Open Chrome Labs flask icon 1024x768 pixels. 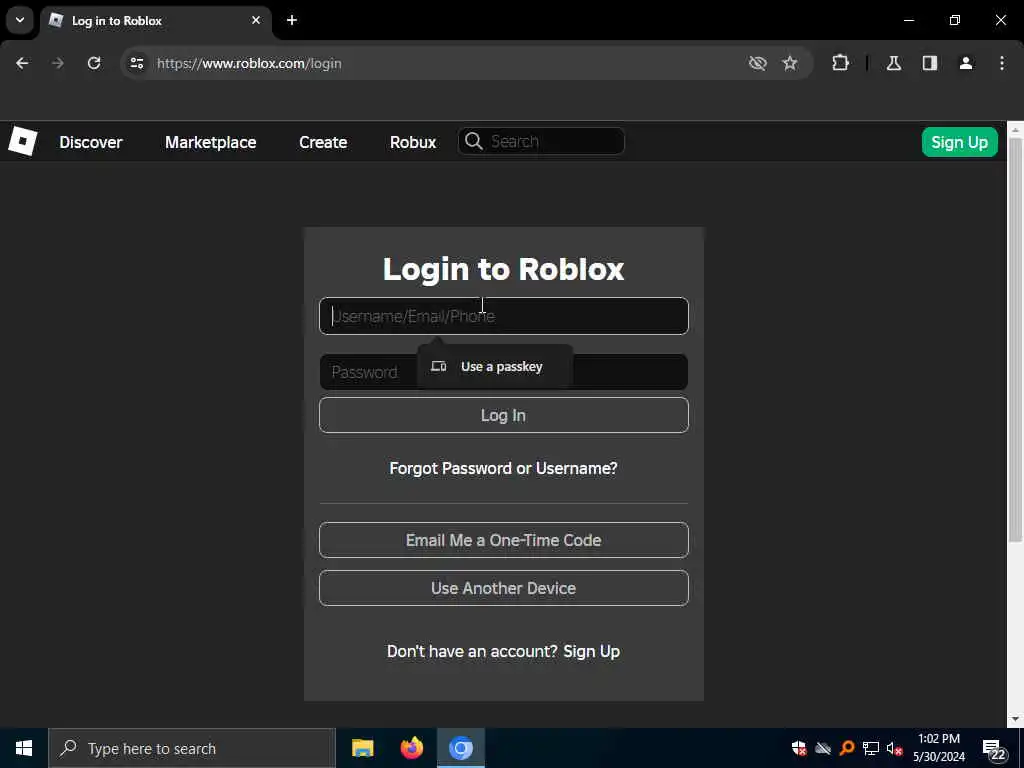click(894, 63)
